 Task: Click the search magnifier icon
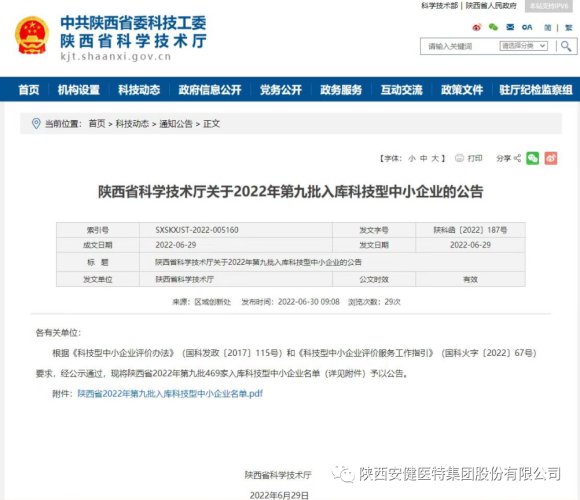[566, 46]
